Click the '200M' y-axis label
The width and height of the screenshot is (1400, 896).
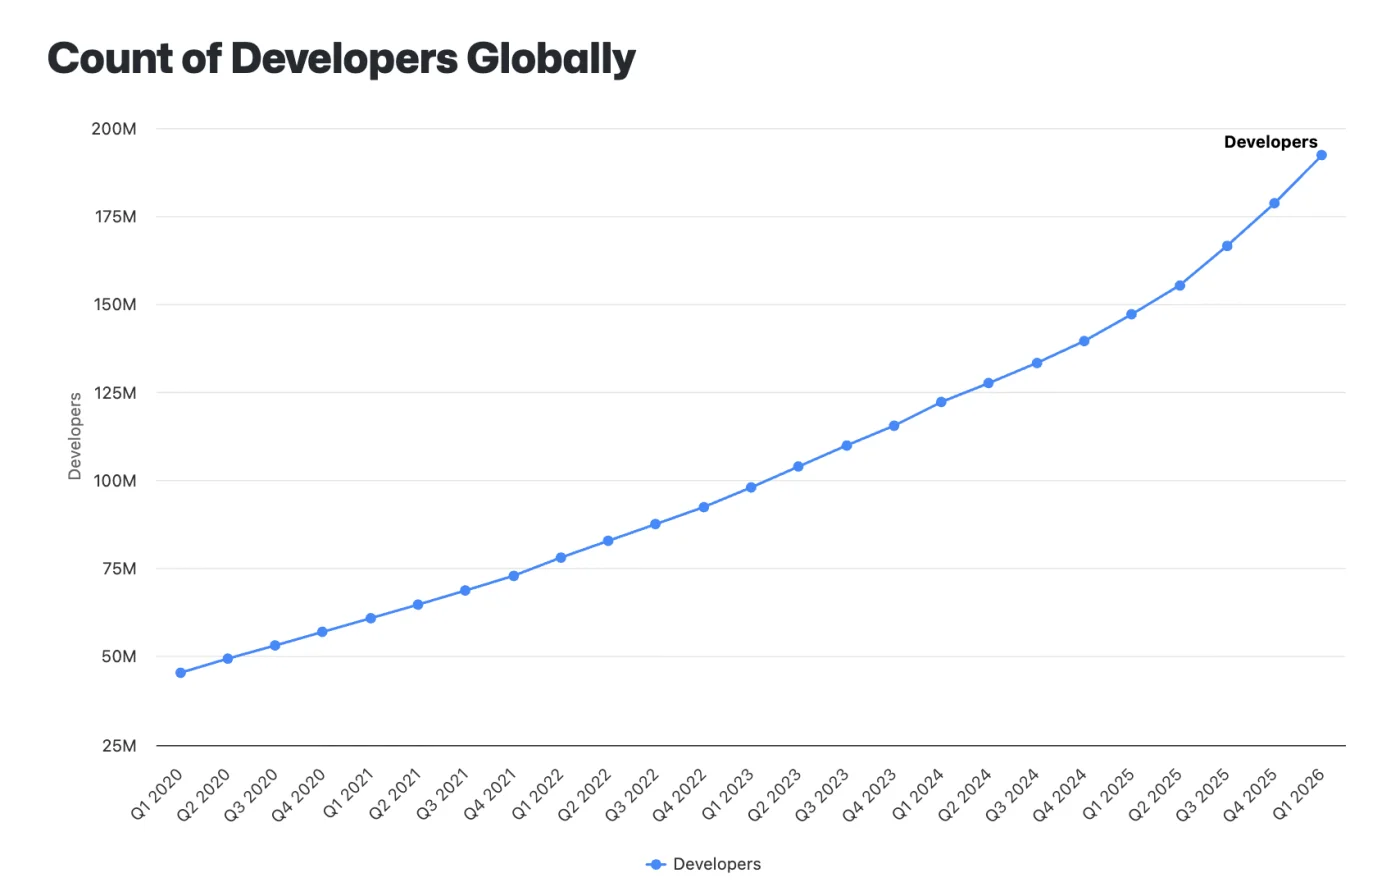pos(114,129)
